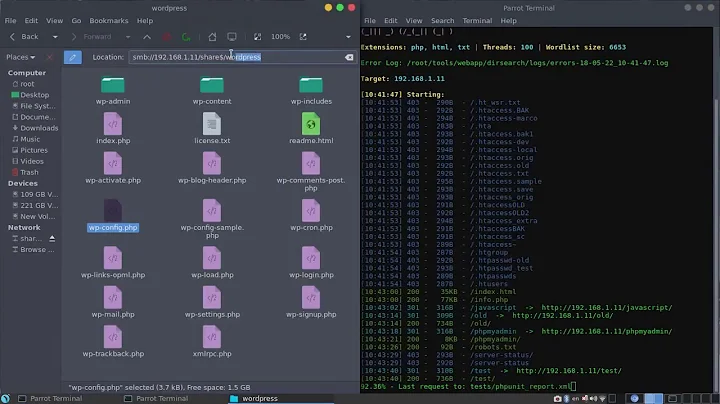Open the Terminal menu in Parrot Terminal

pyautogui.click(x=477, y=21)
